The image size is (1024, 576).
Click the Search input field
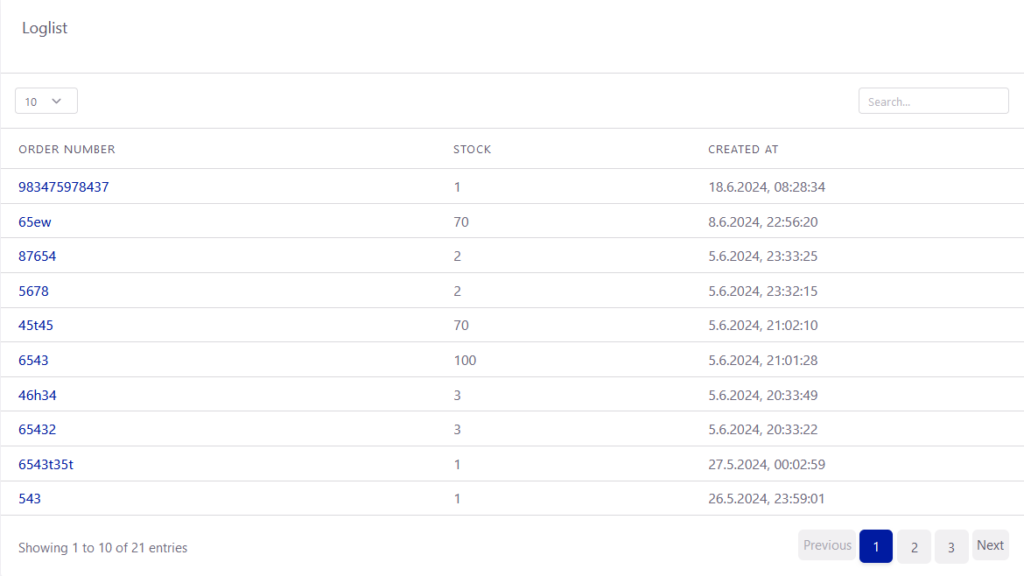(933, 101)
